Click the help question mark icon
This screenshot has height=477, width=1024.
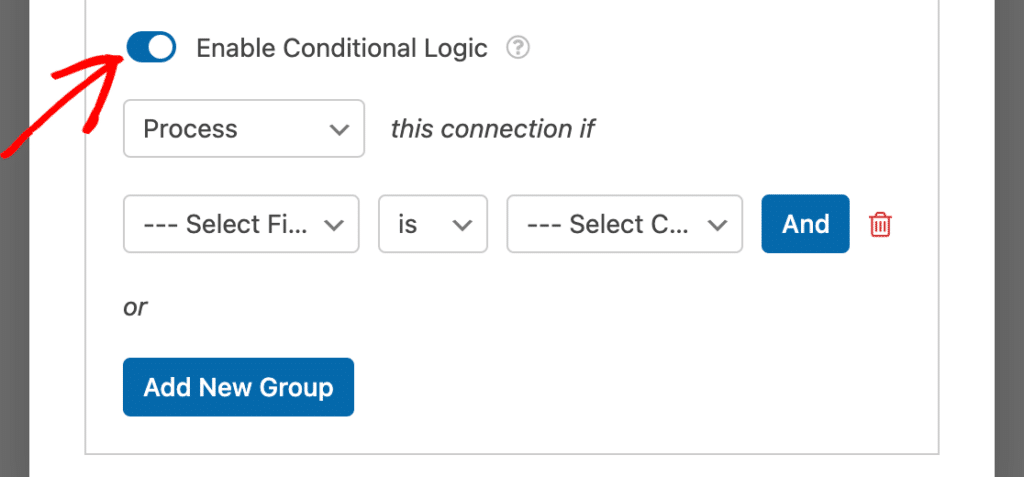[x=517, y=47]
